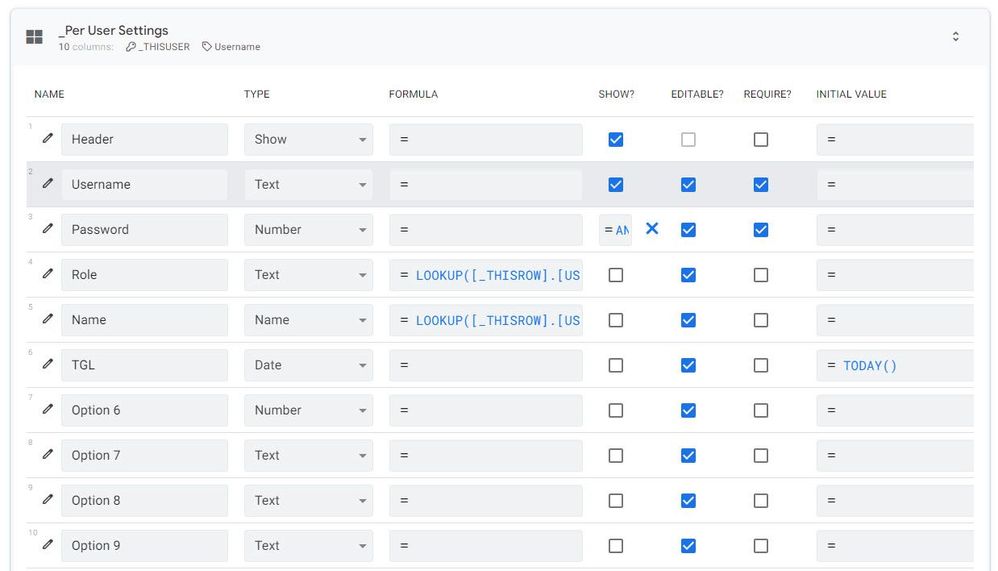This screenshot has width=998, height=571.
Task: Click the Option 6 formula field
Action: coord(486,411)
